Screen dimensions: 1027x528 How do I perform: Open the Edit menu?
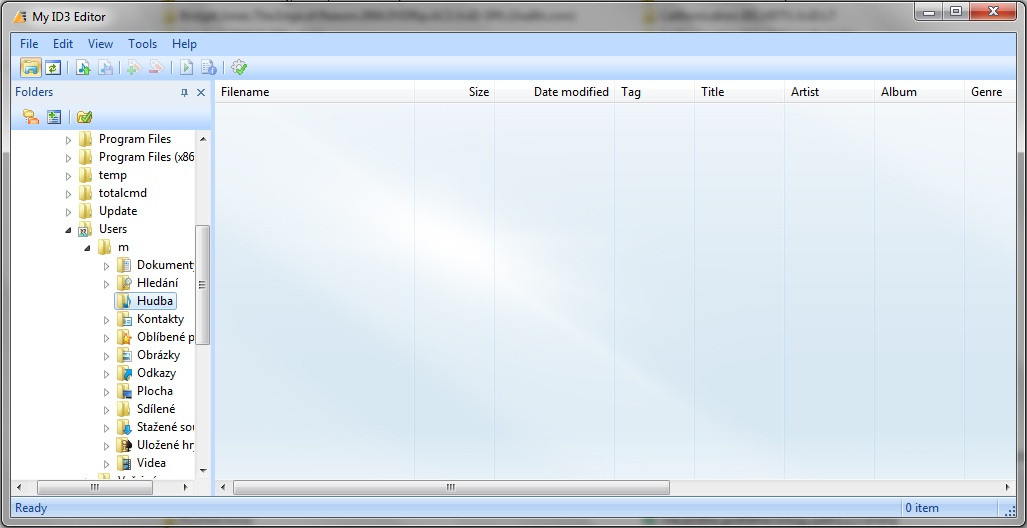(63, 44)
